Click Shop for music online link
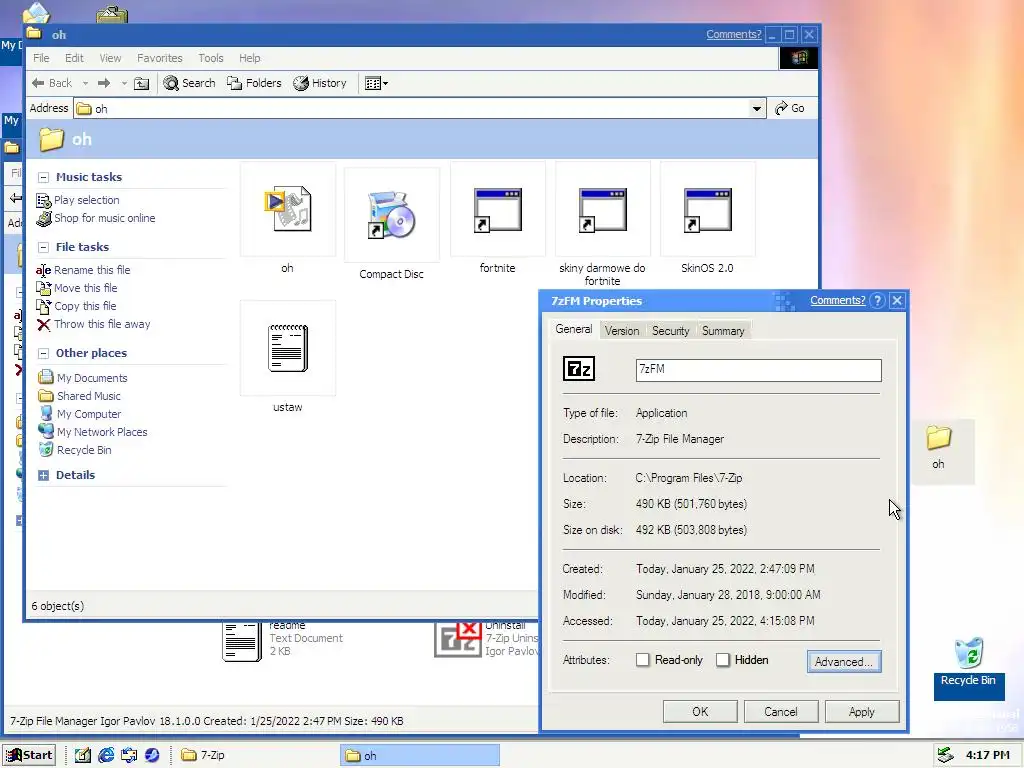The height and width of the screenshot is (768, 1024). [104, 218]
